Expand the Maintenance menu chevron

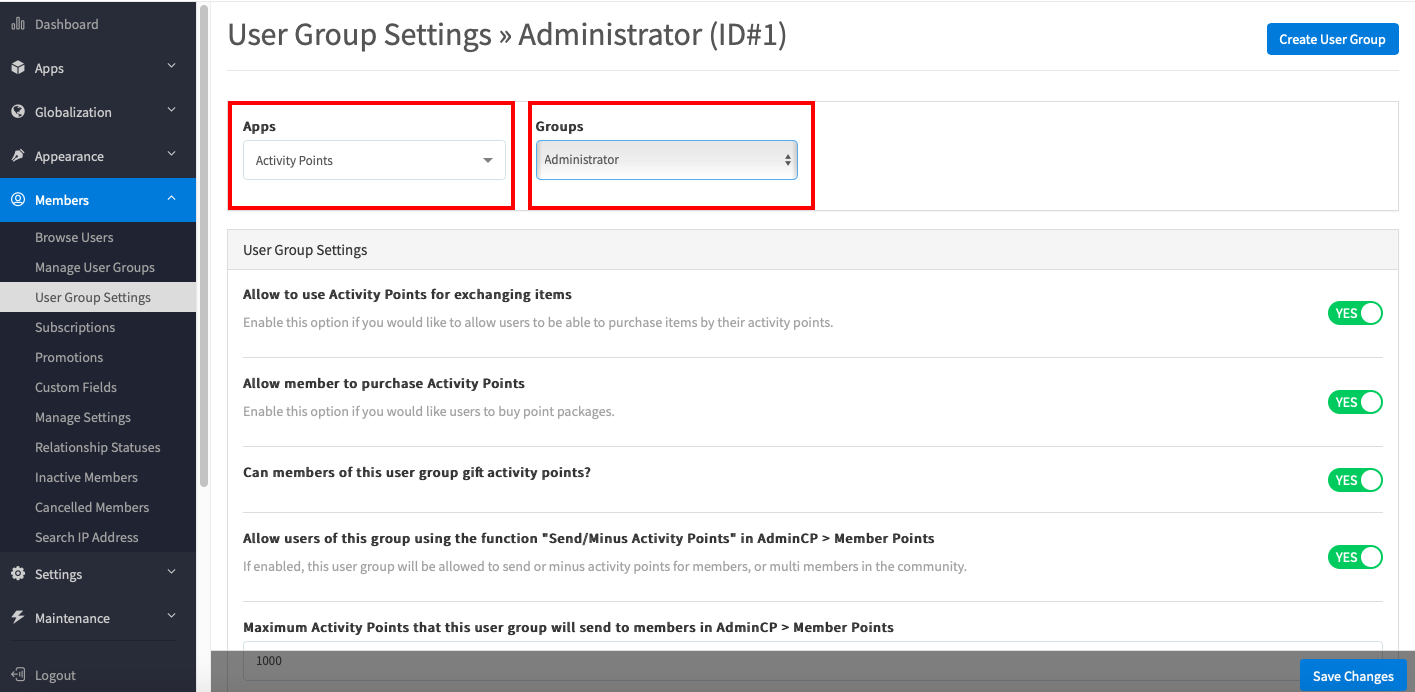(171, 617)
